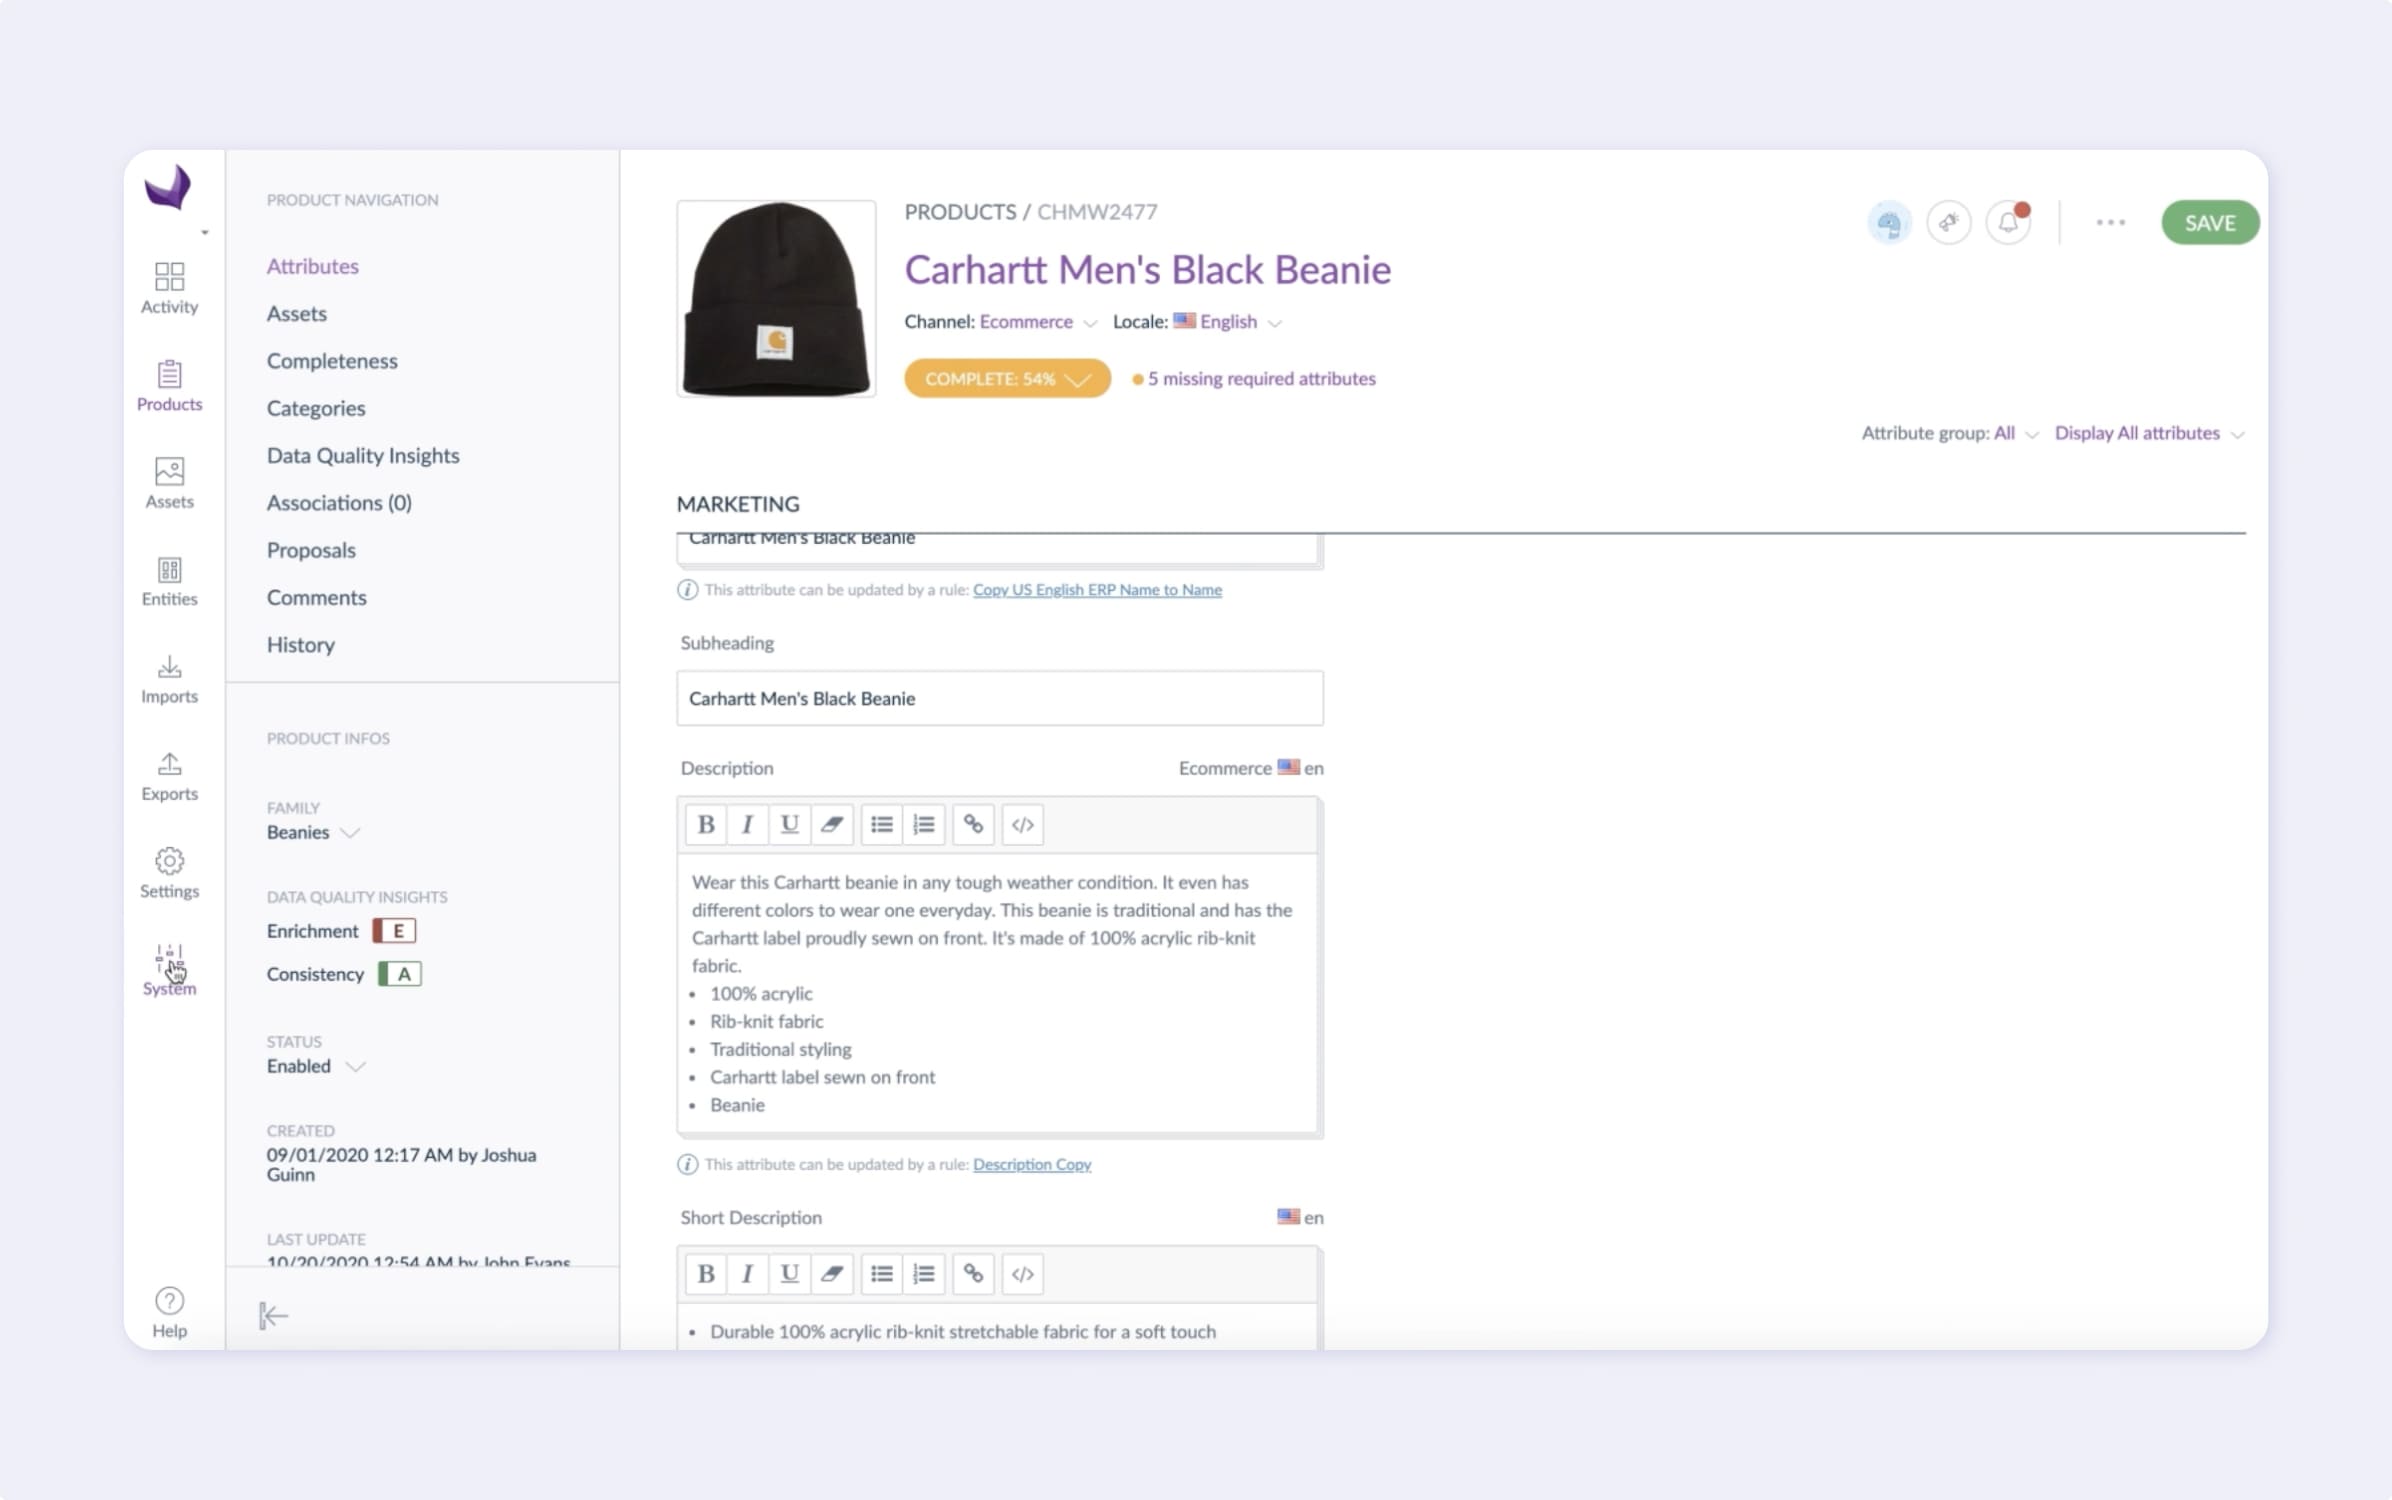The height and width of the screenshot is (1500, 2392).
Task: Open the Completeness navigation item
Action: coord(332,361)
